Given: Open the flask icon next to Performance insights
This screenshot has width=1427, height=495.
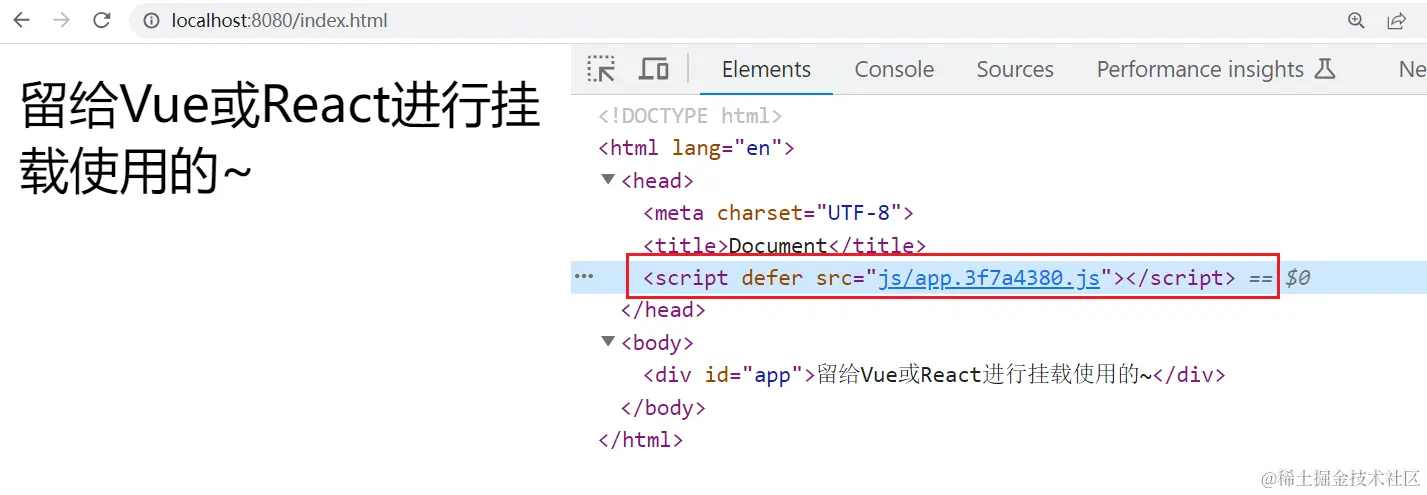Looking at the screenshot, I should pos(1324,69).
